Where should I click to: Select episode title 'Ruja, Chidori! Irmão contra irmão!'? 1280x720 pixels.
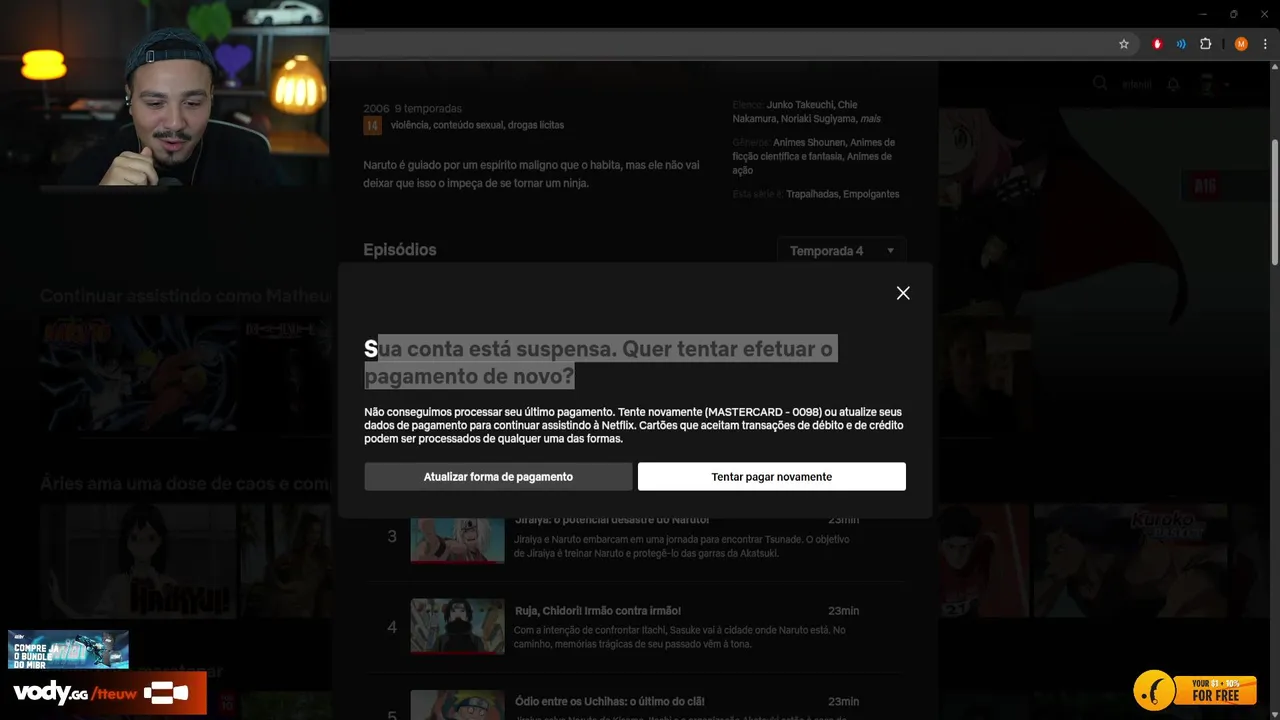click(x=598, y=611)
